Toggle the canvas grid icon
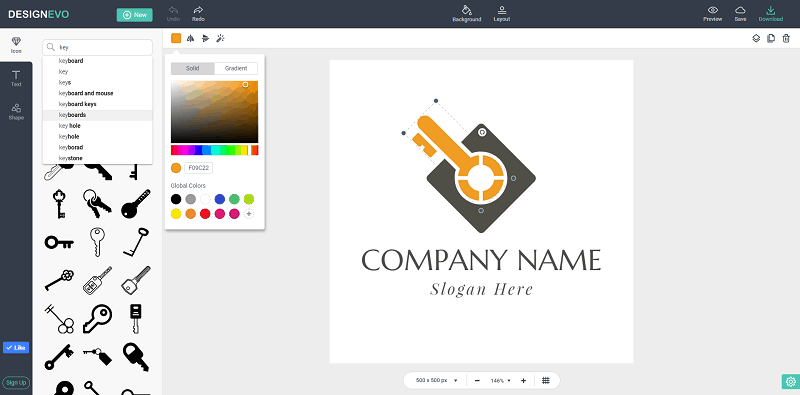This screenshot has width=800, height=395. click(x=545, y=380)
